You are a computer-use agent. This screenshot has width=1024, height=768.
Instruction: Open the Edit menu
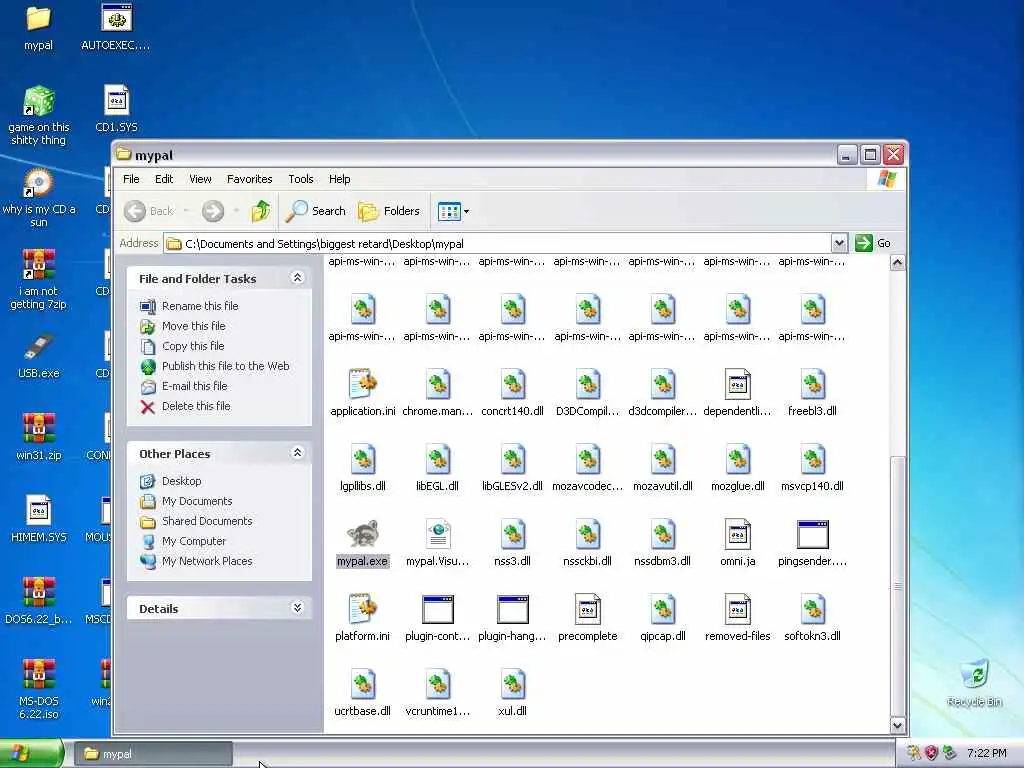[164, 179]
